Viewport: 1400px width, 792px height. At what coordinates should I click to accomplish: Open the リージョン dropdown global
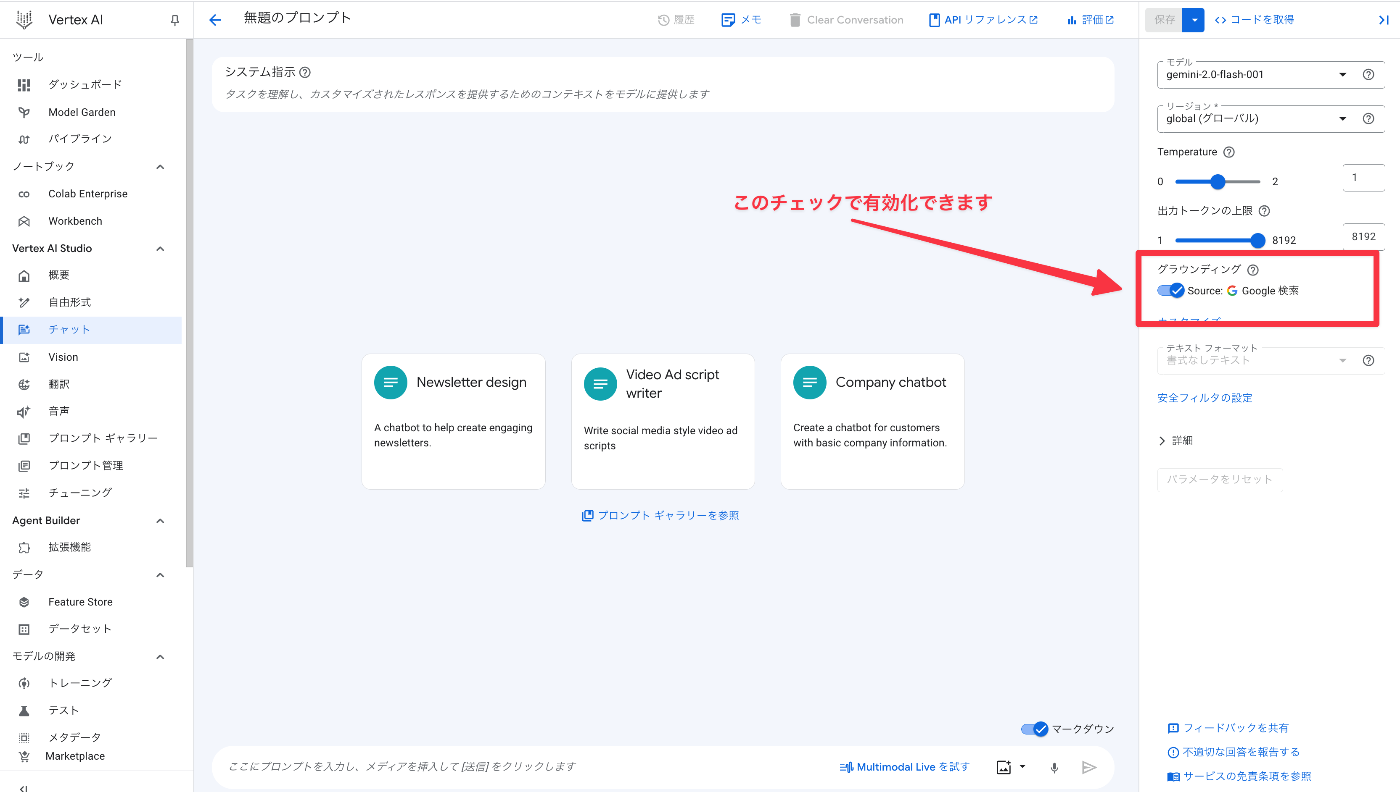[1257, 118]
